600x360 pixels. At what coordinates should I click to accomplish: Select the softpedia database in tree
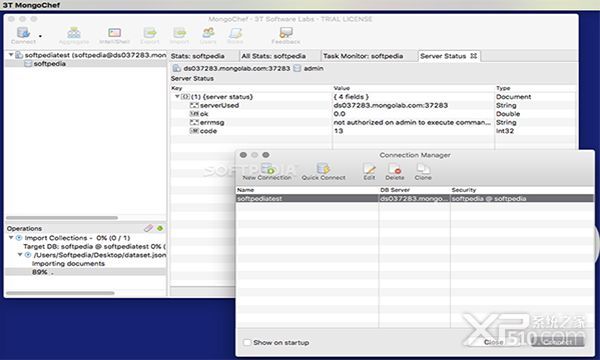[49, 64]
